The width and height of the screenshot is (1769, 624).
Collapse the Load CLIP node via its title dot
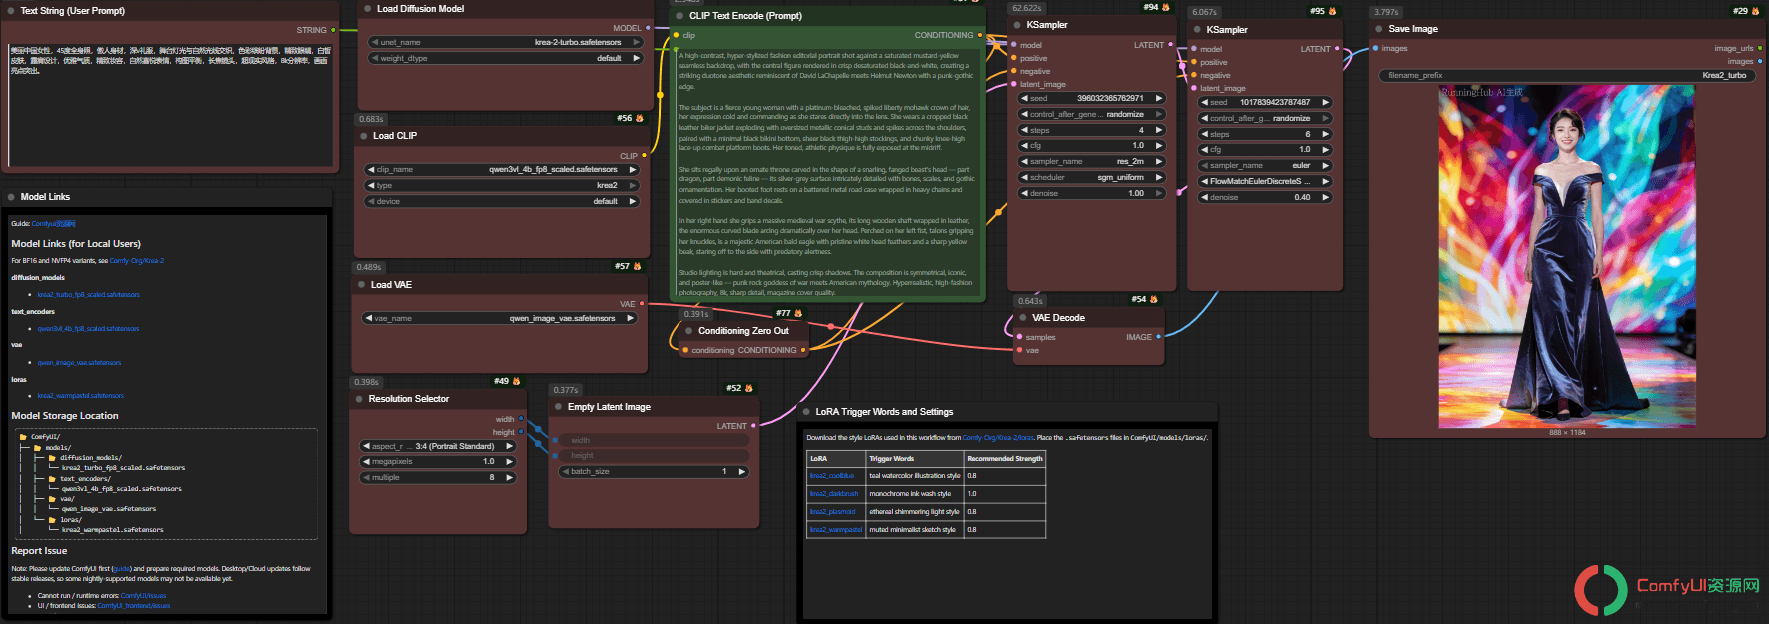(x=364, y=136)
